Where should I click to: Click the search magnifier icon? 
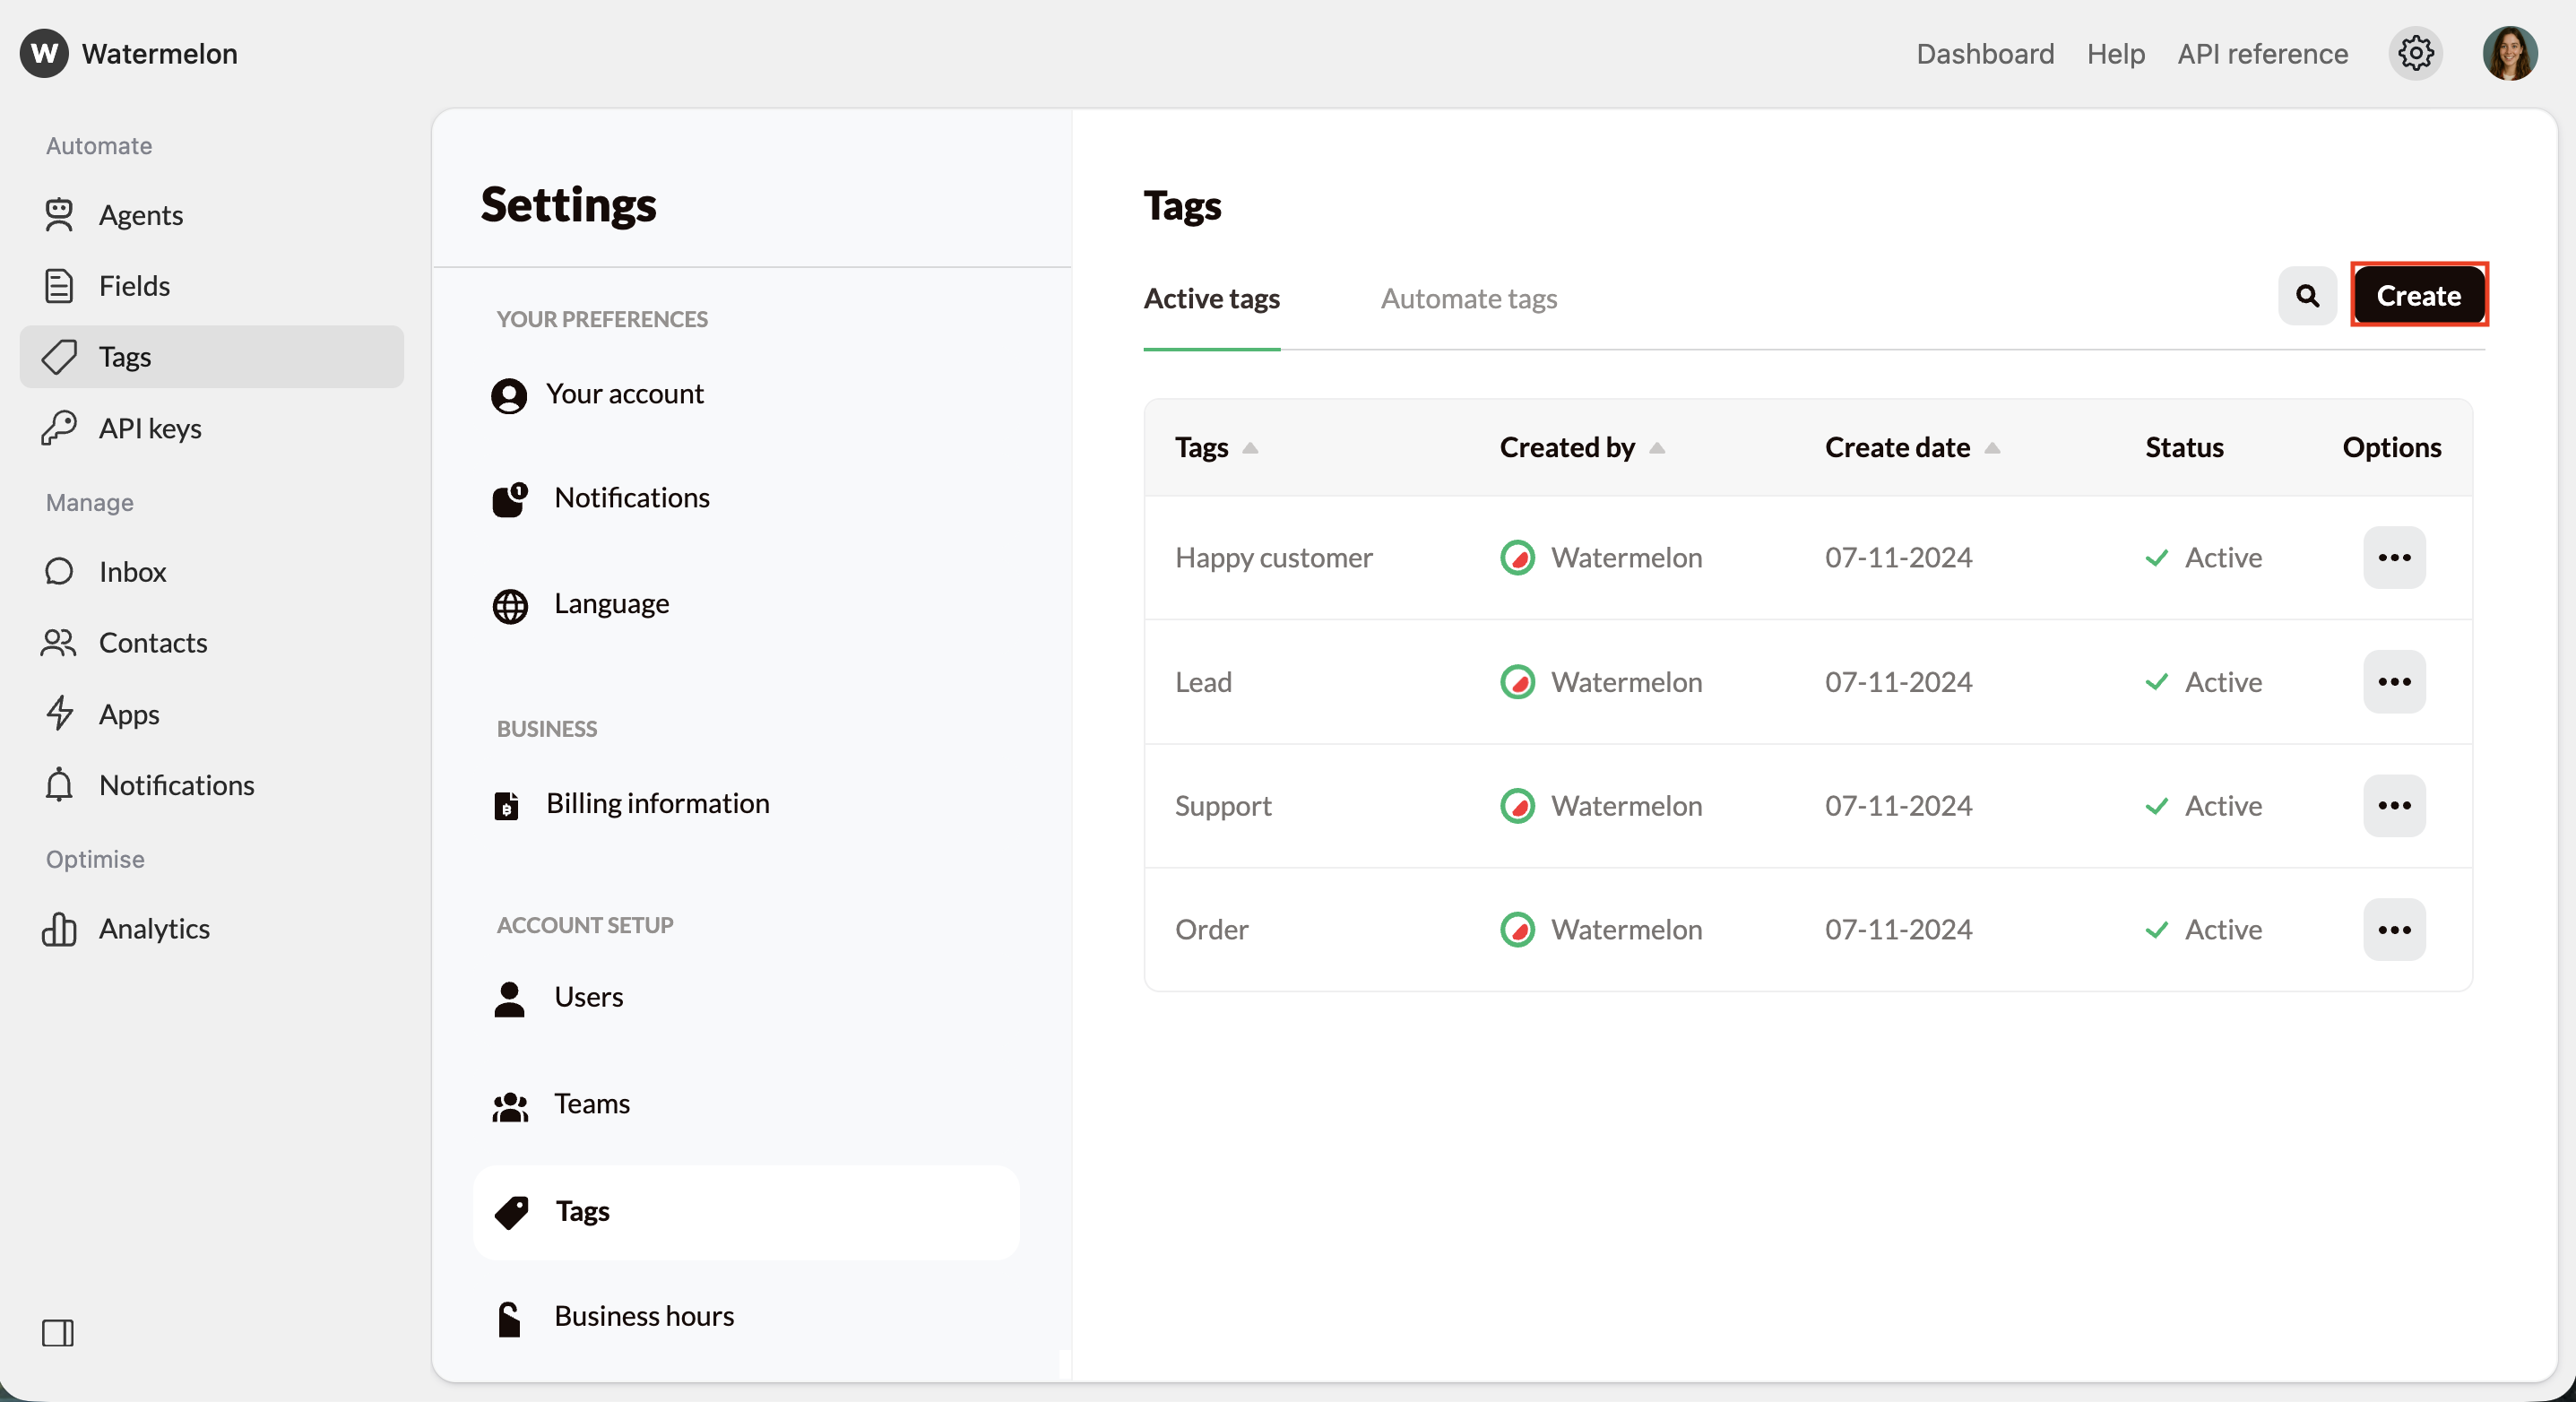click(x=2307, y=296)
